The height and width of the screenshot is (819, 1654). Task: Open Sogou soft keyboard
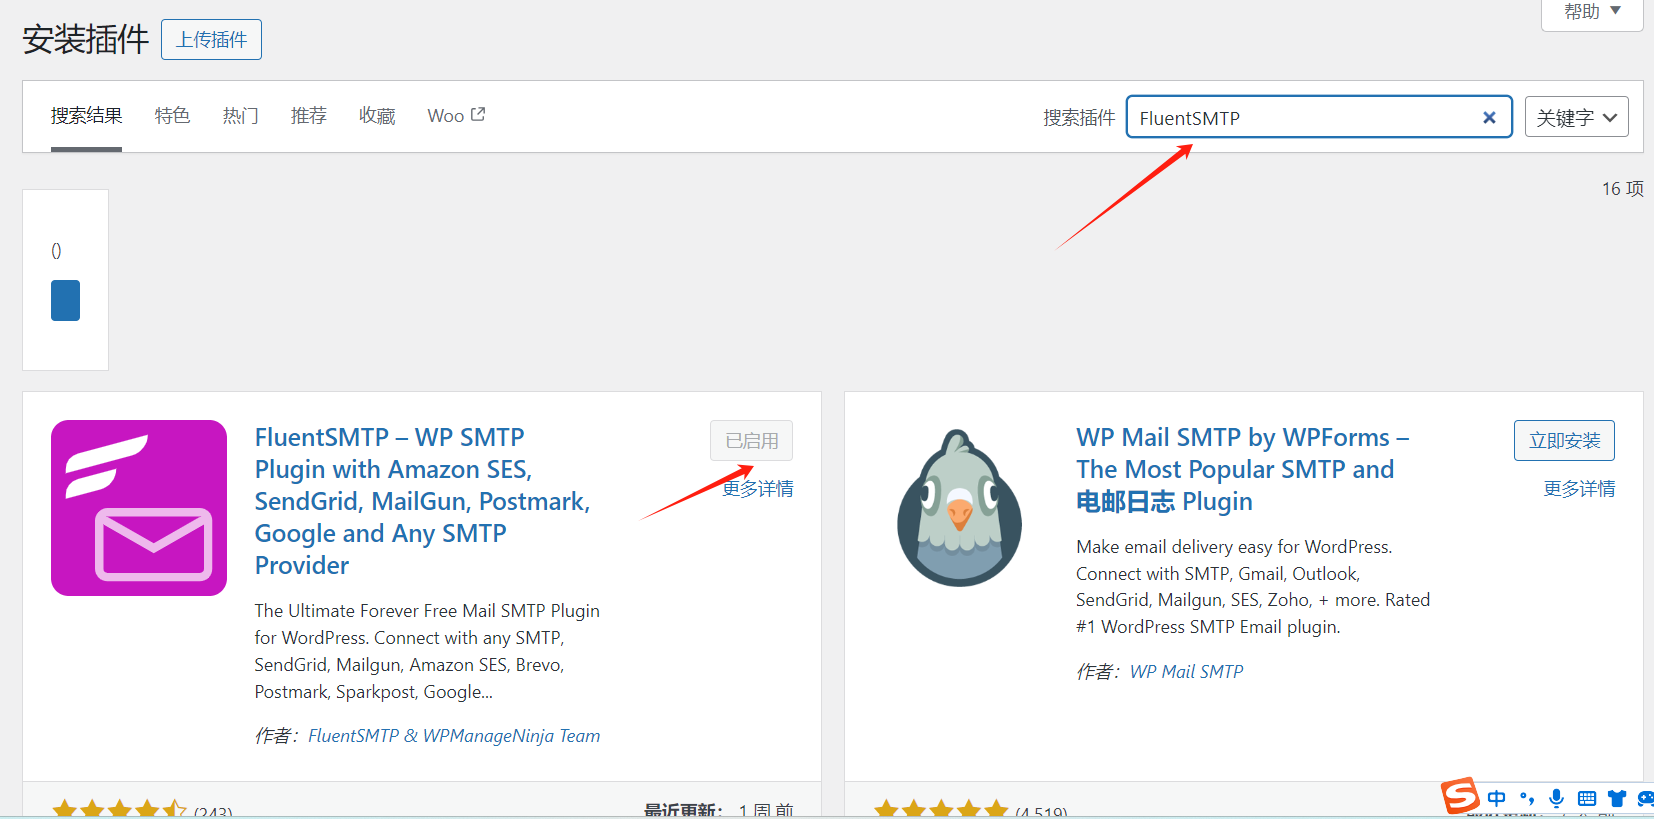coord(1586,798)
